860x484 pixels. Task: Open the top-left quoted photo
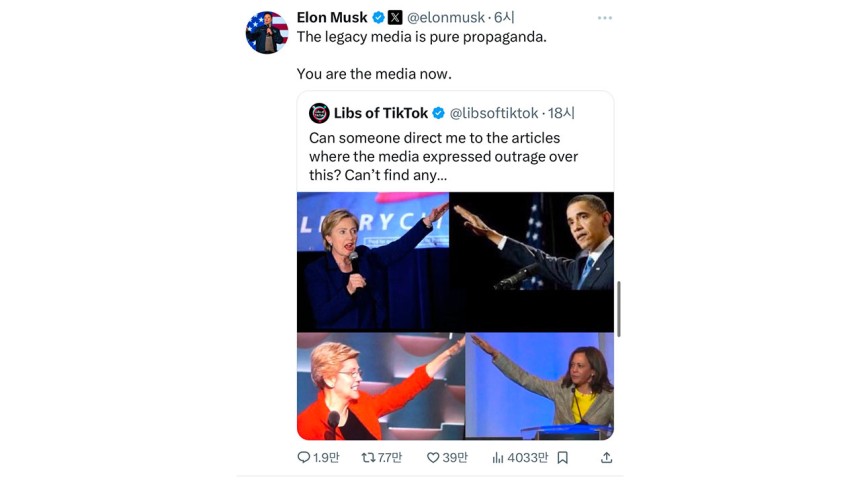coord(373,261)
